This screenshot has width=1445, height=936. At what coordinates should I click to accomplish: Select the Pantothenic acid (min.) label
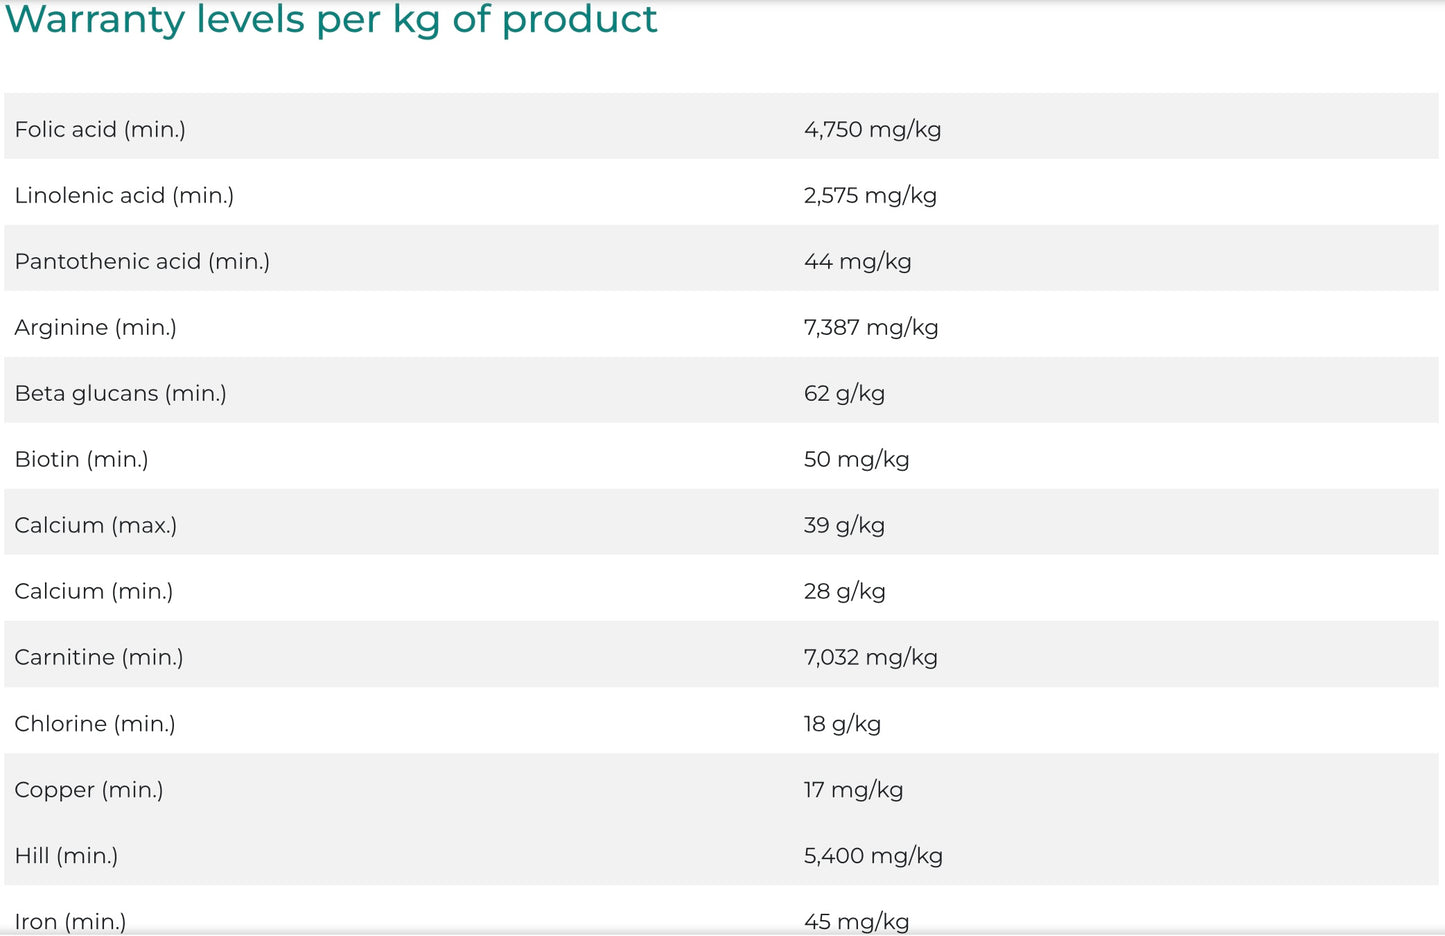[142, 261]
